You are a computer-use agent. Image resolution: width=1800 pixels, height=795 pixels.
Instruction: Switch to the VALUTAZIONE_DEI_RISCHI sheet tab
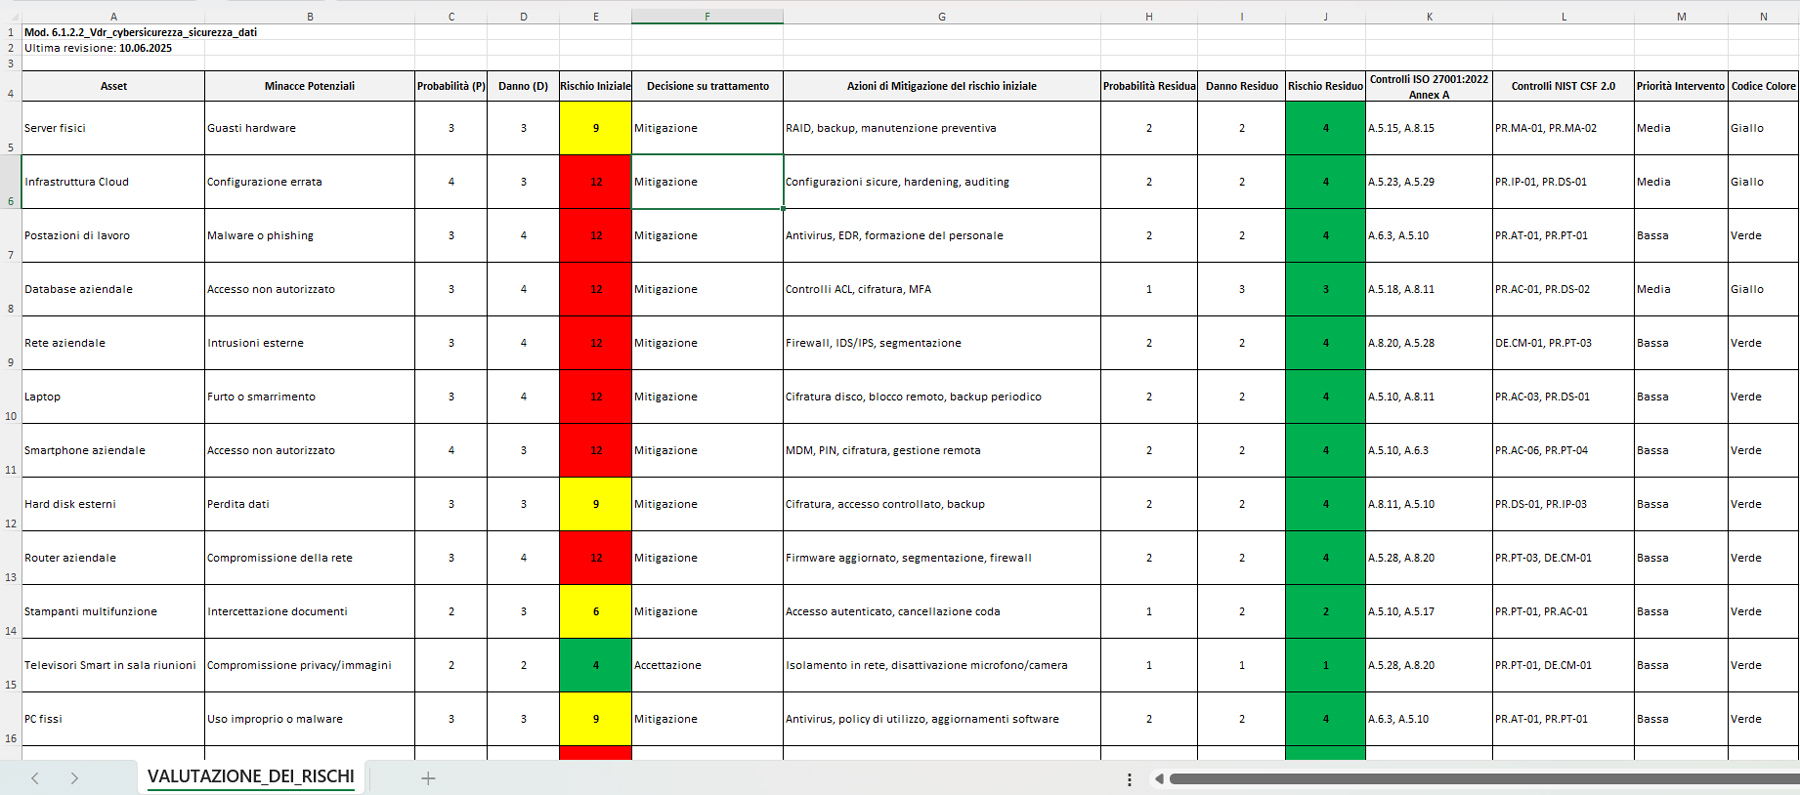(251, 777)
